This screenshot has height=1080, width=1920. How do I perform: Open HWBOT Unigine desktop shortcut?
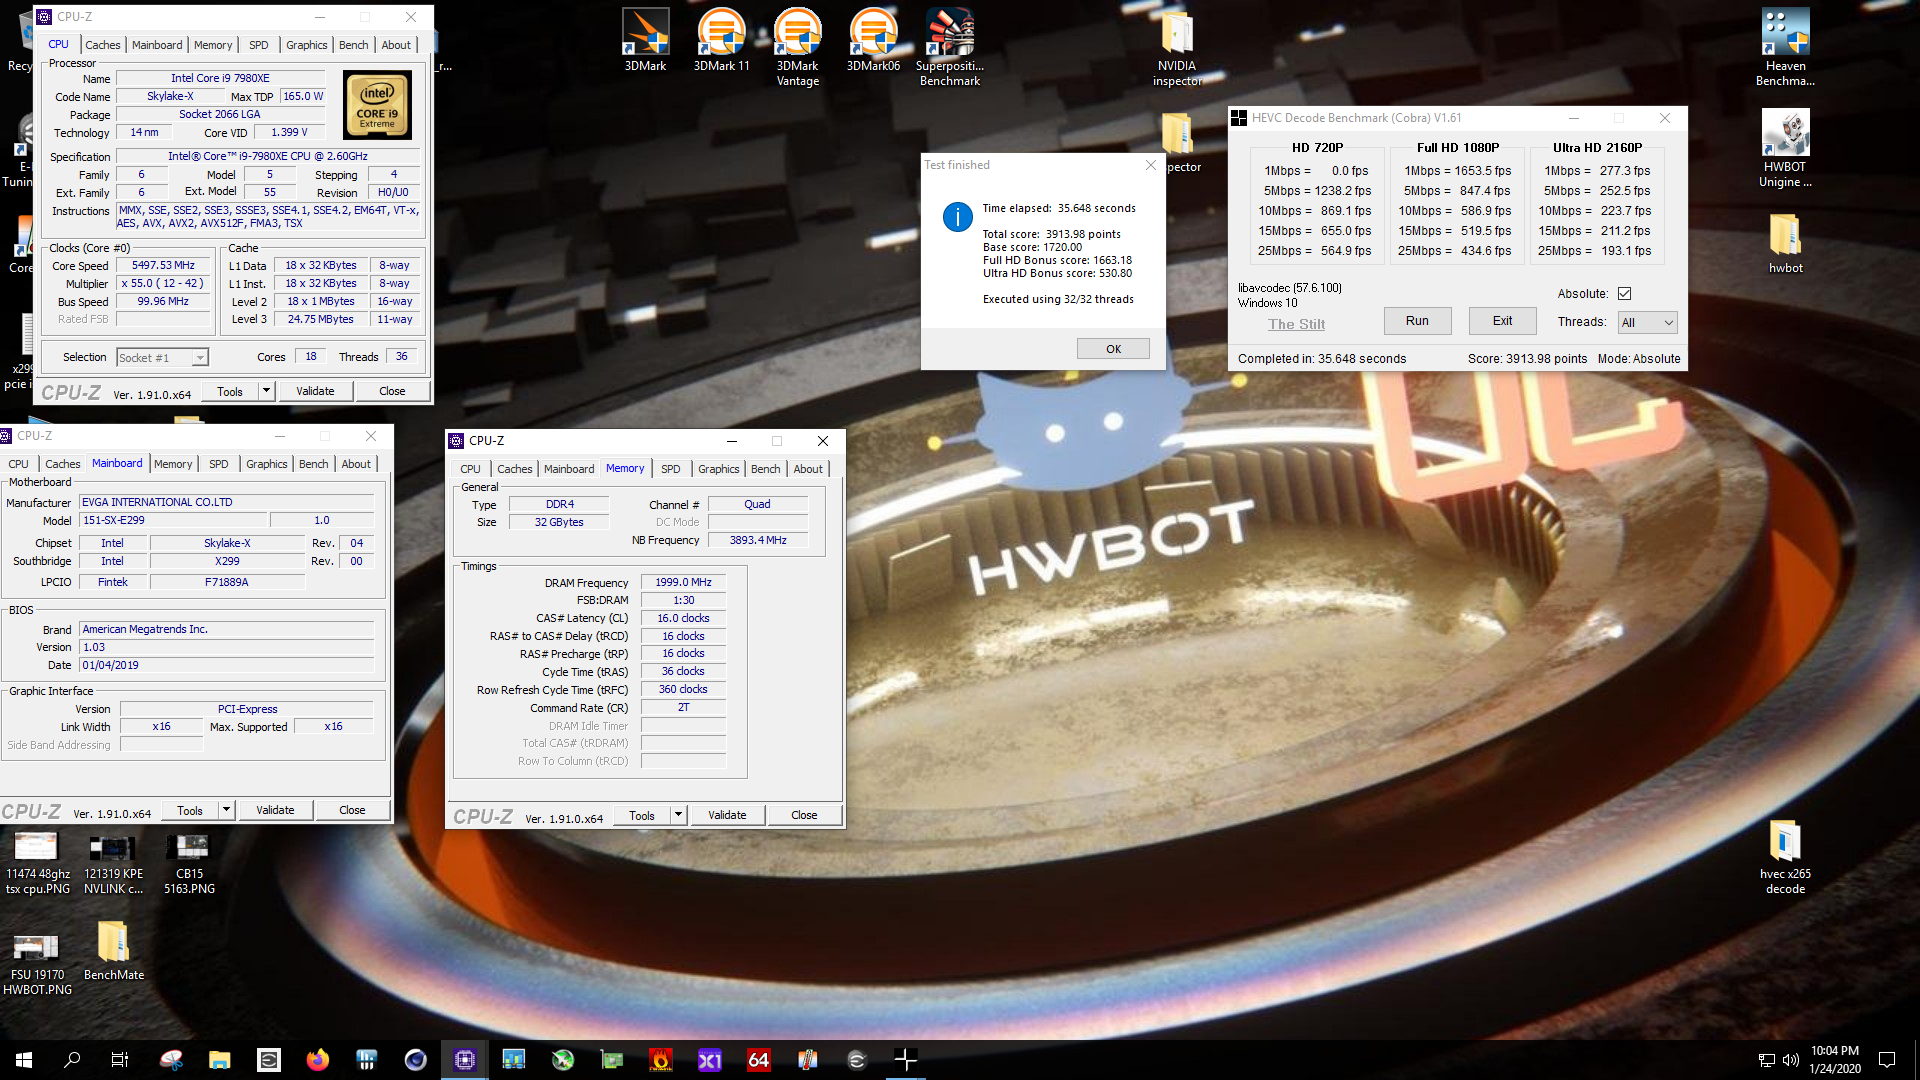click(x=1785, y=148)
